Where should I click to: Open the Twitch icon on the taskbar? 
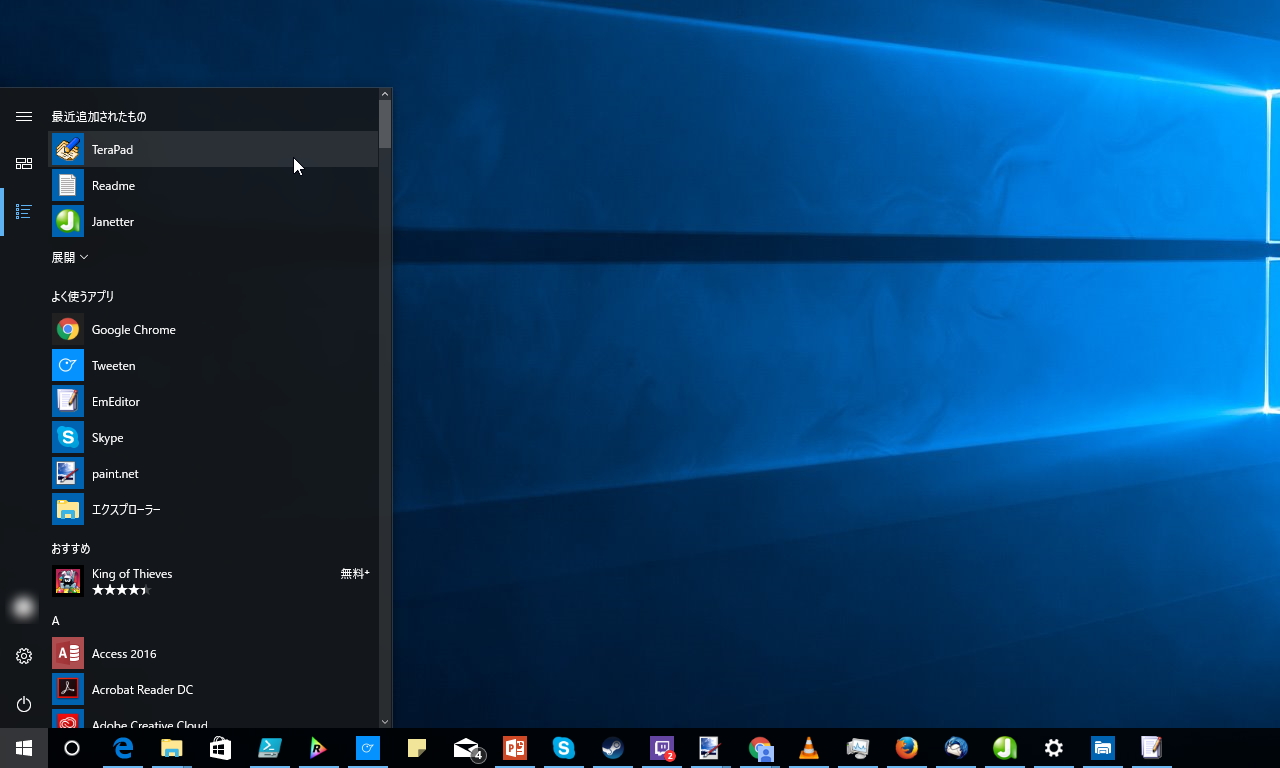tap(662, 748)
